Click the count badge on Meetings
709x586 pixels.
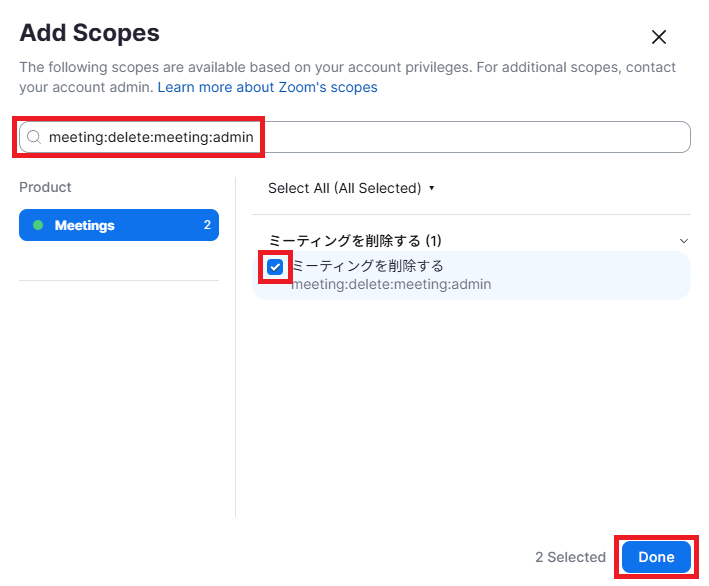point(207,225)
